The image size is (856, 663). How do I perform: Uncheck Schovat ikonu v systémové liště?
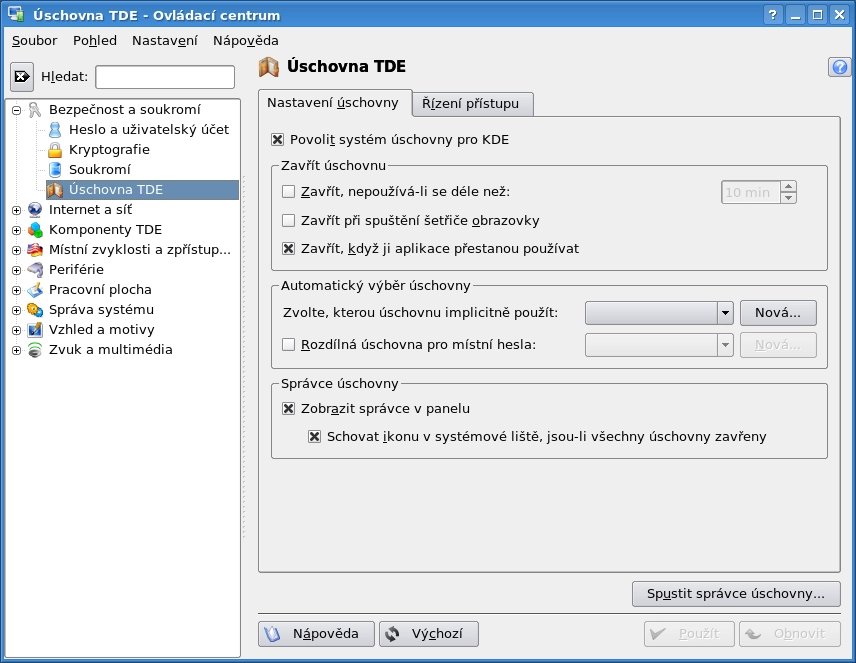point(314,436)
